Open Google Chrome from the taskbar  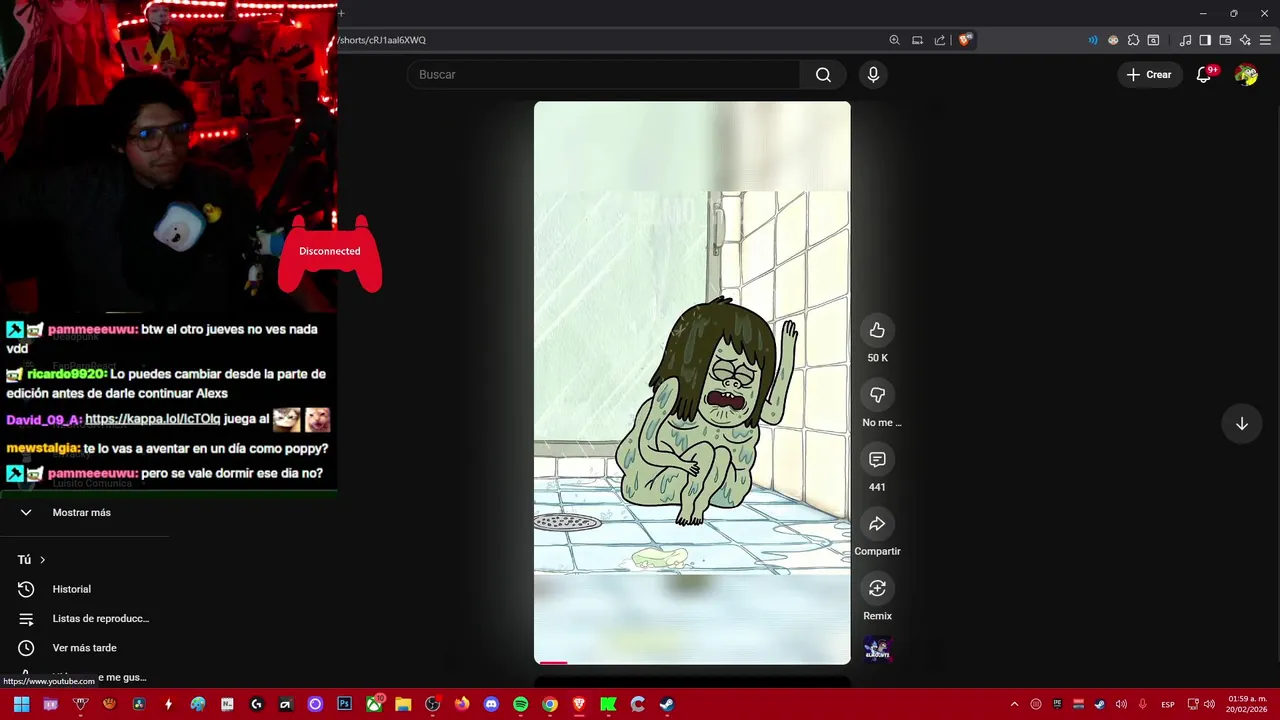549,704
